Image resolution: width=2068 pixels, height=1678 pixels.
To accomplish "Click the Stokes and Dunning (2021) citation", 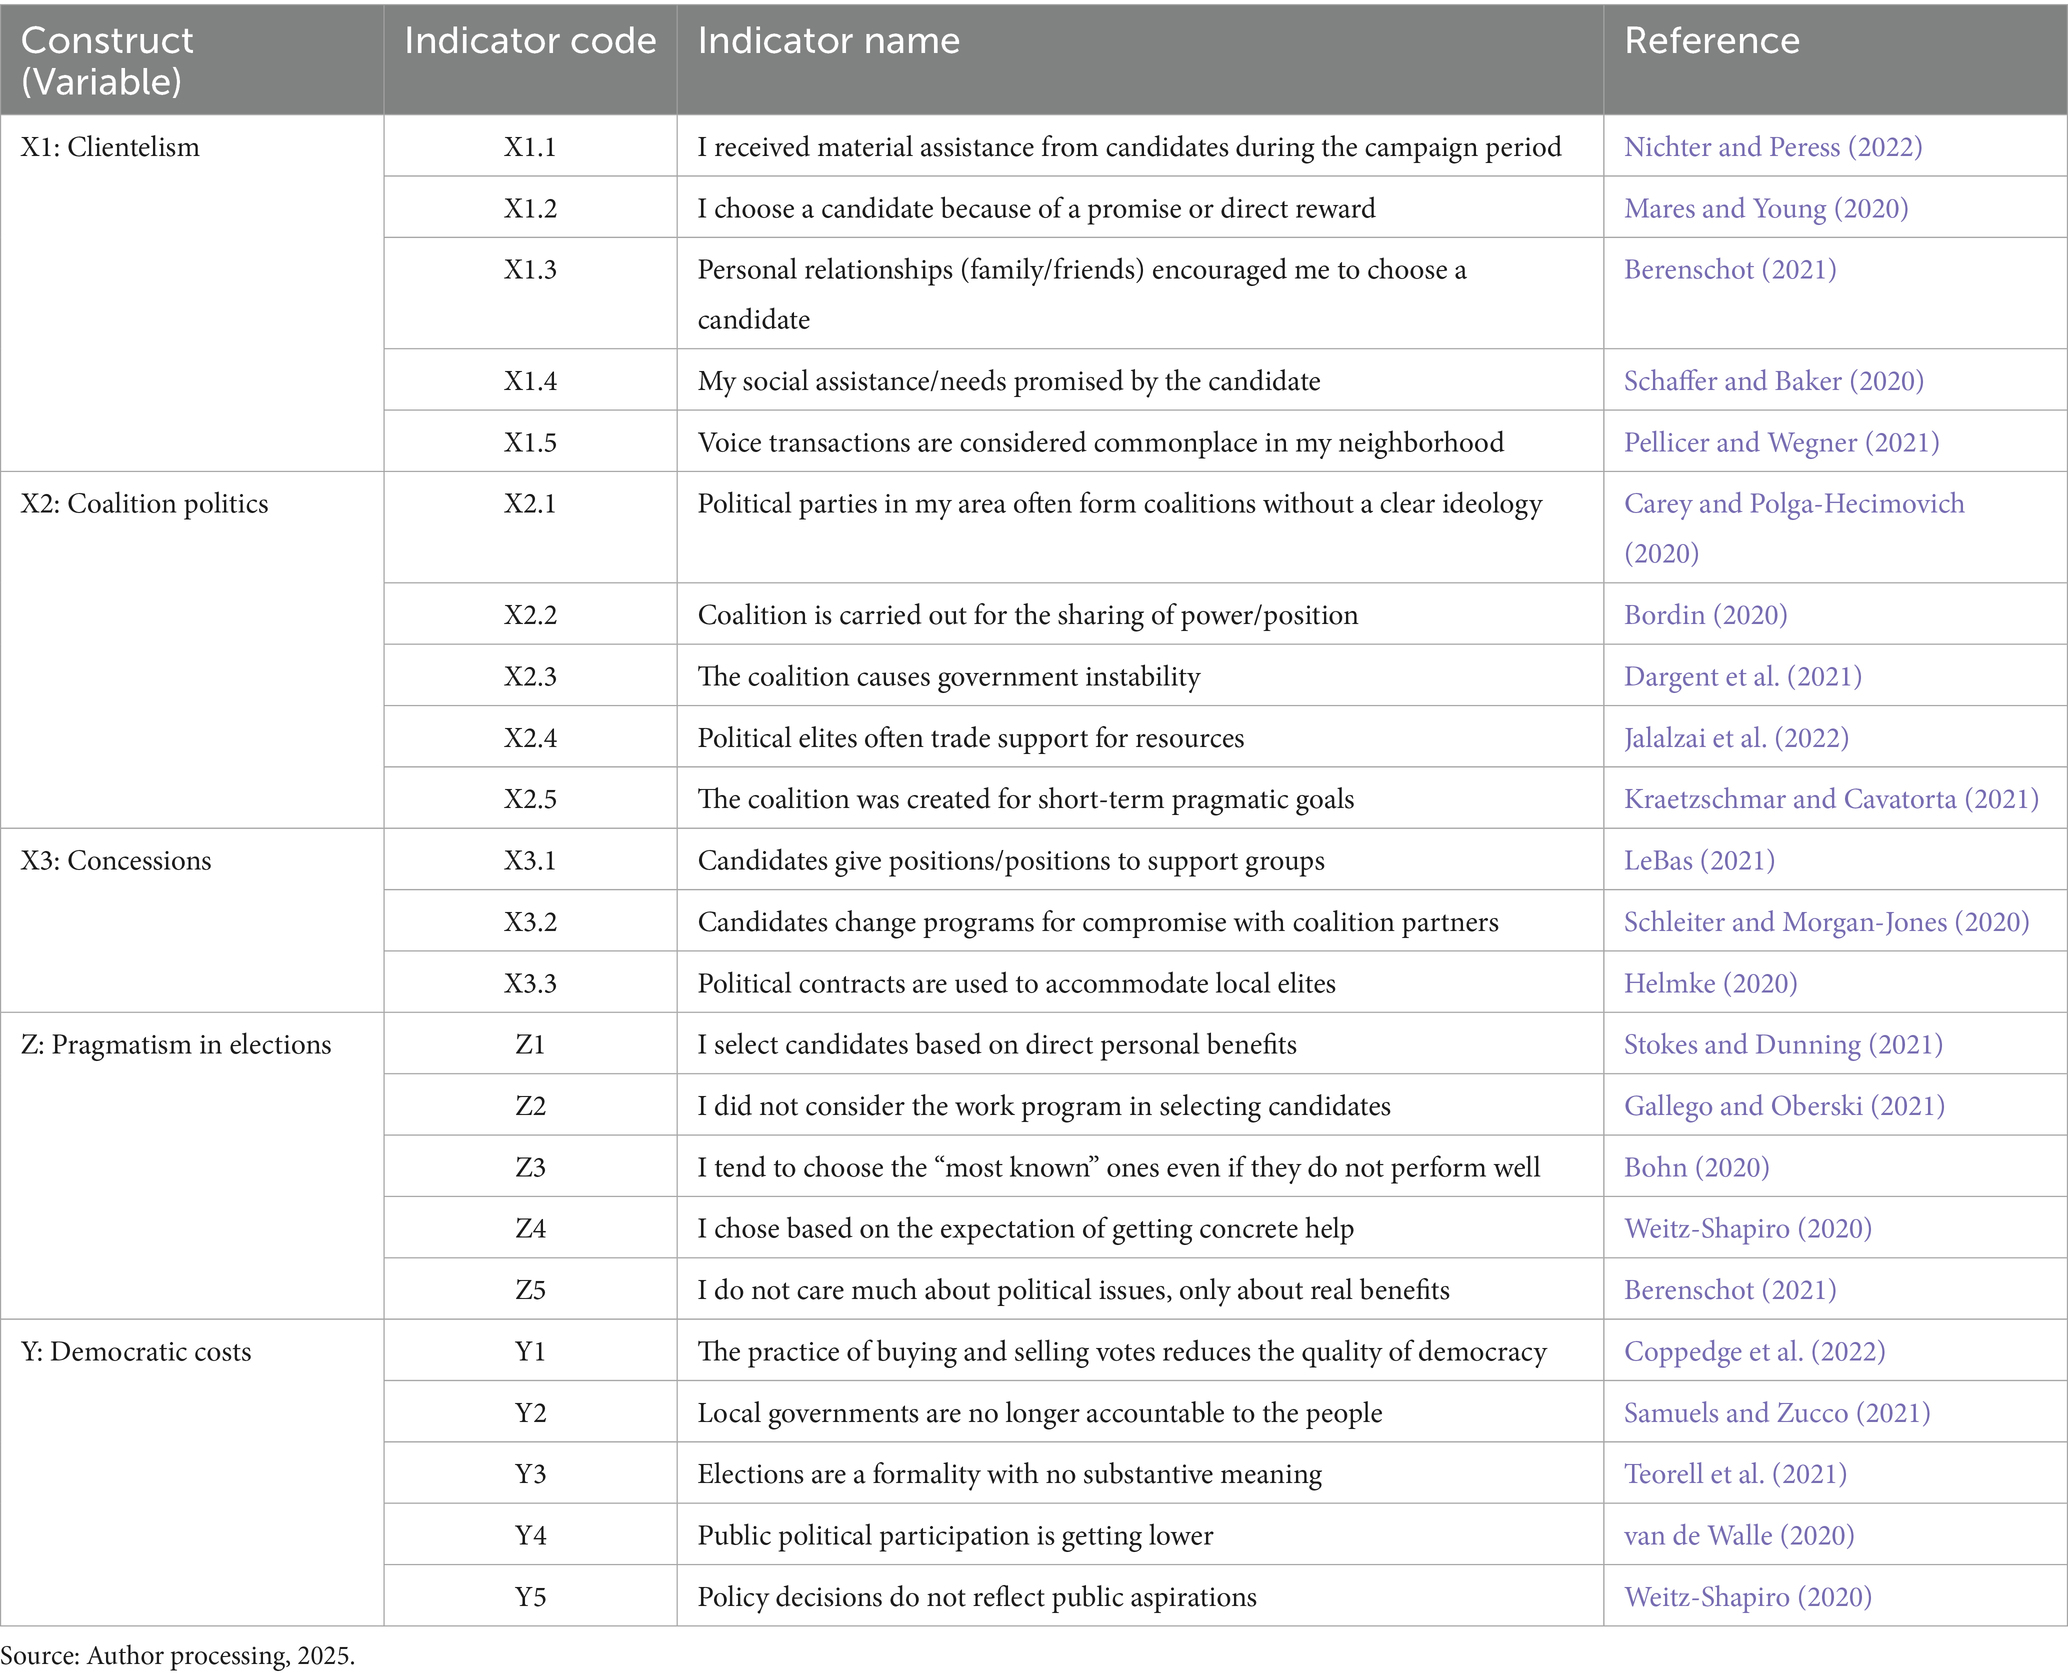I will tap(1783, 1045).
